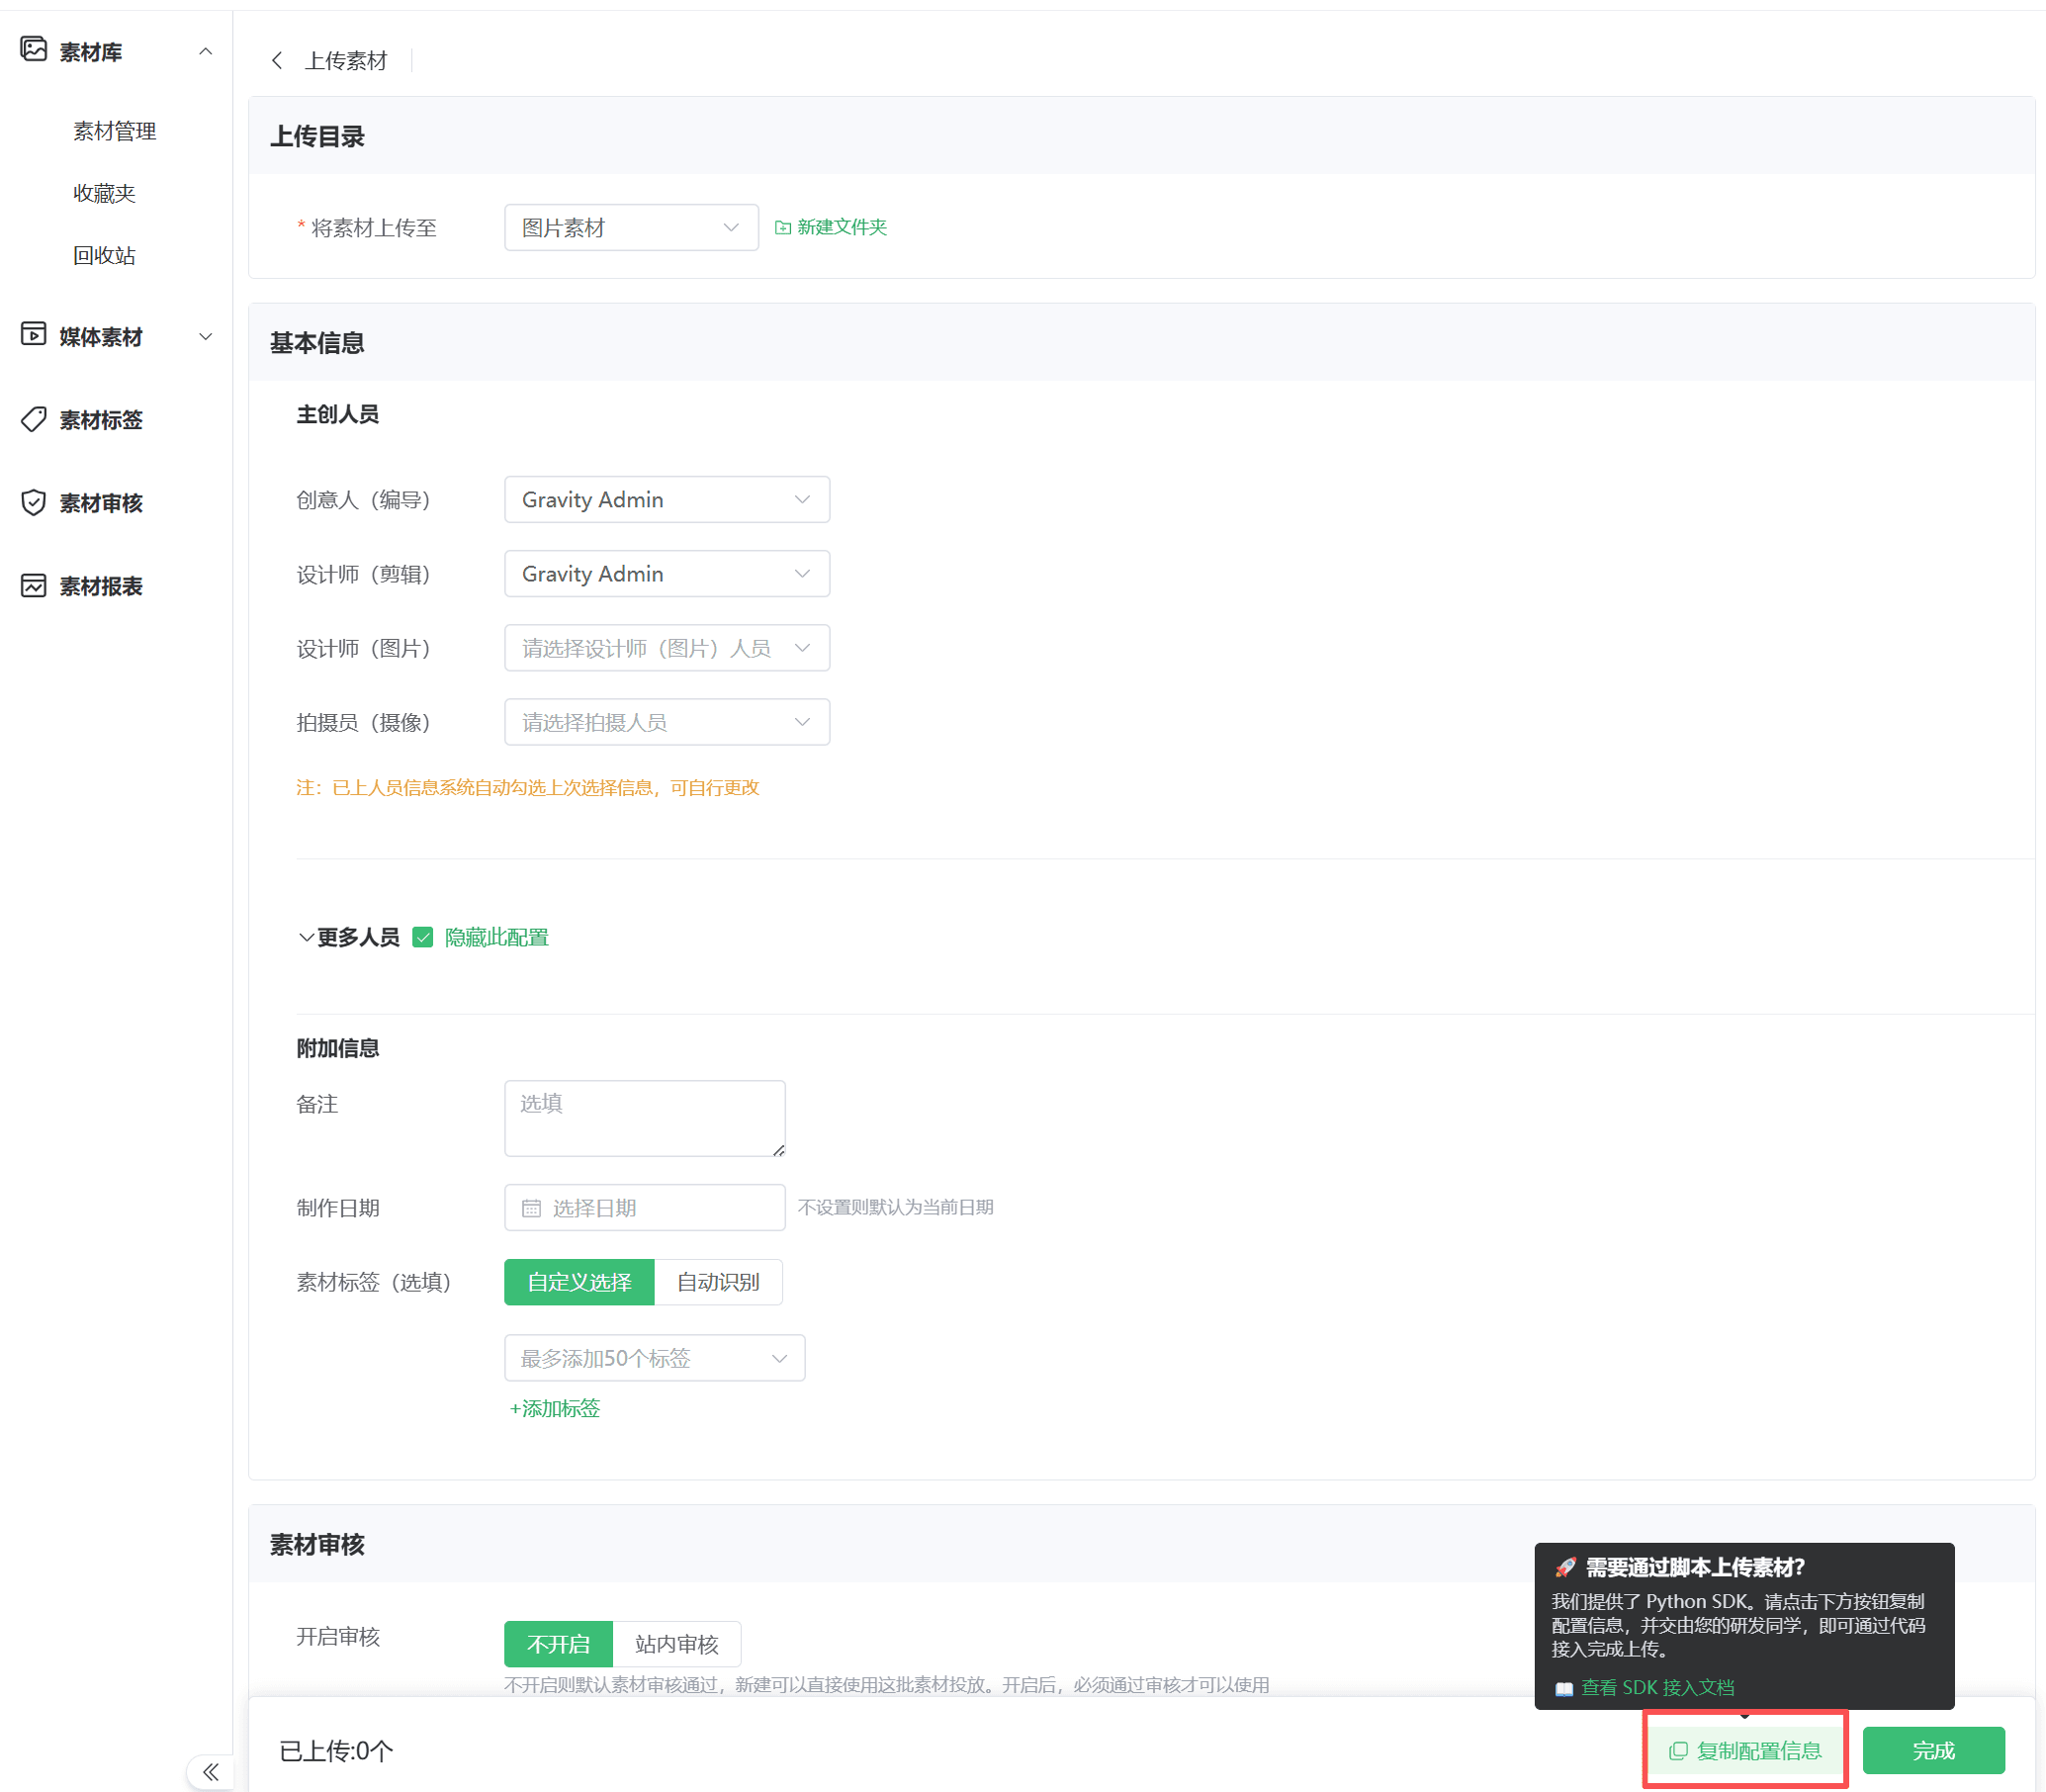Go back using the arrow beside 上传素材
Screen dimensions: 2046x1792
(x=277, y=60)
